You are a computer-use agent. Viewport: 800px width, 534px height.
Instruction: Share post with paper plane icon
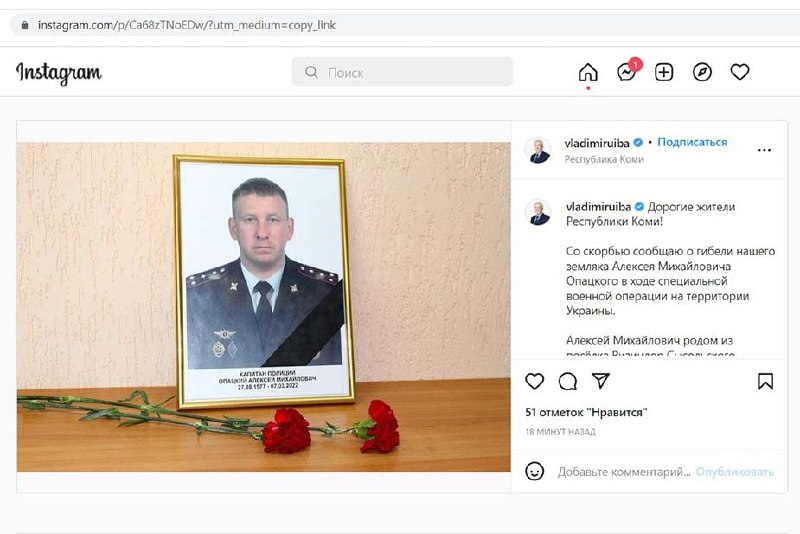coord(601,381)
